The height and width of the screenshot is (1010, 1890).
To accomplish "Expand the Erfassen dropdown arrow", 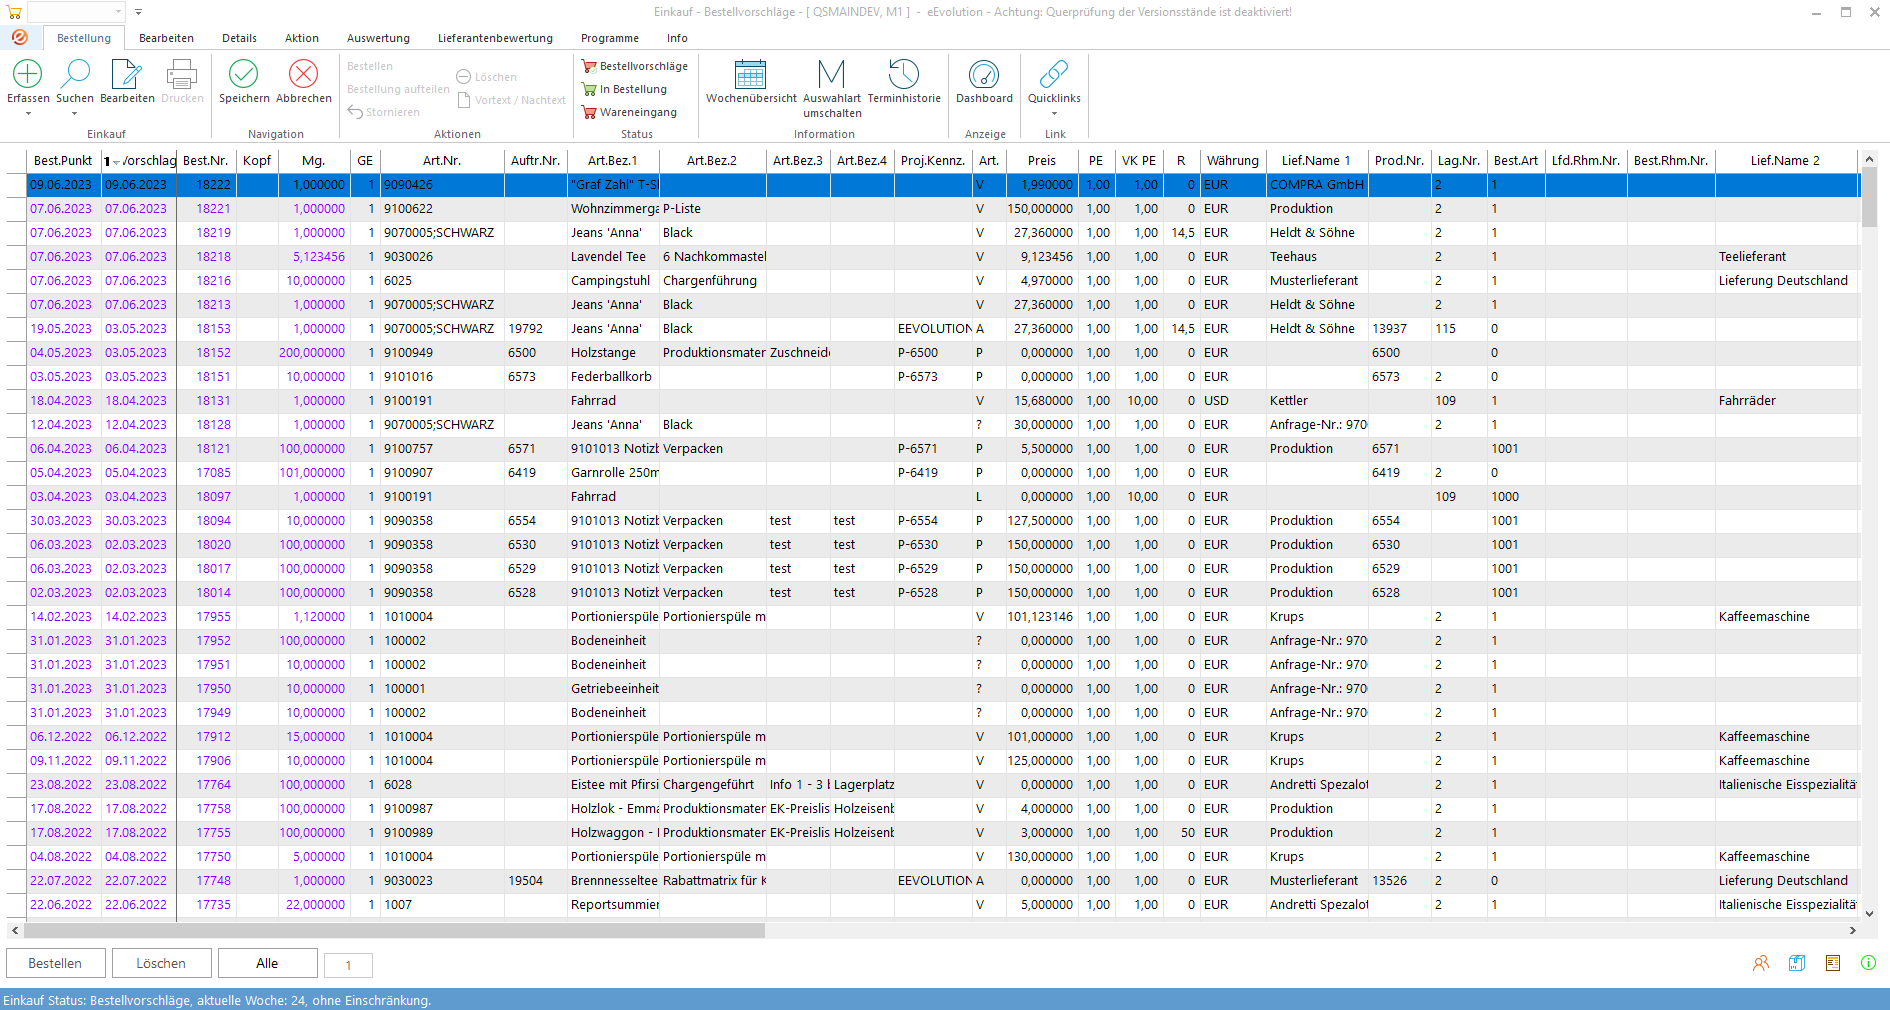I will point(28,114).
